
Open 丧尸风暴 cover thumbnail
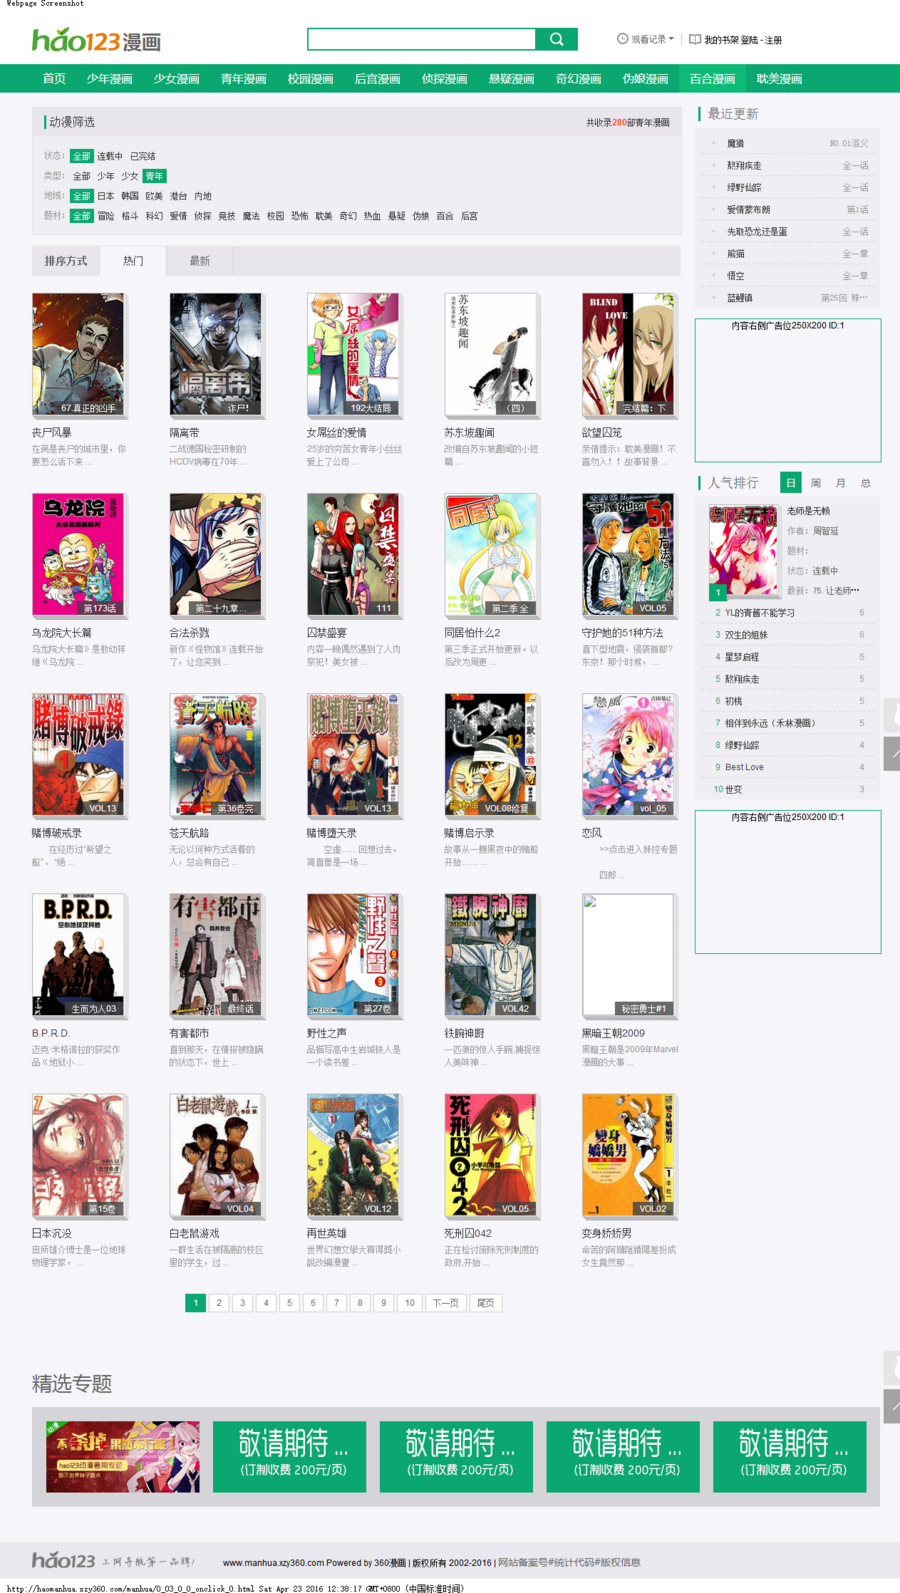[x=78, y=355]
